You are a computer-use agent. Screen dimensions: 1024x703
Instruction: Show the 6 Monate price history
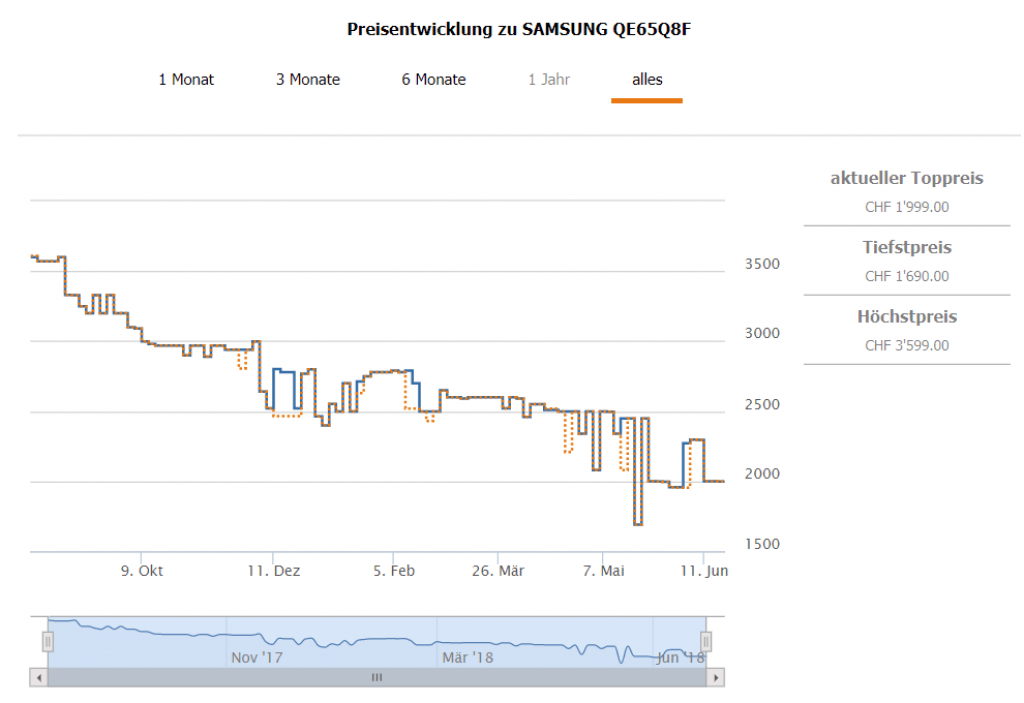pyautogui.click(x=434, y=80)
